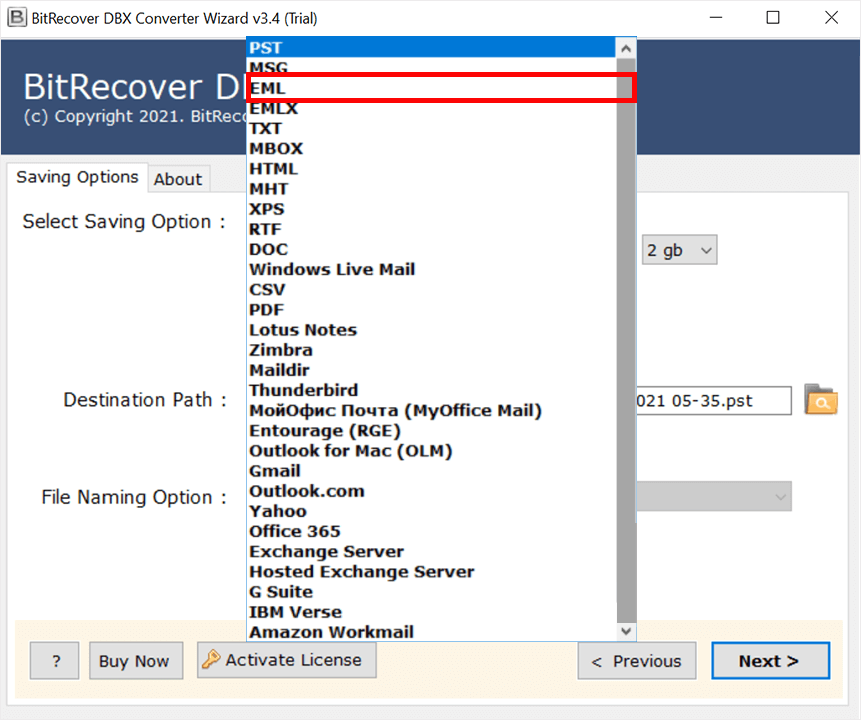Open the About tab

click(178, 179)
